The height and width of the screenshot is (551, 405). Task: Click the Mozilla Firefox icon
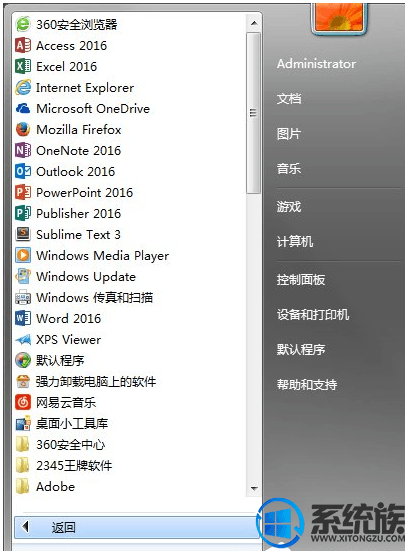[x=23, y=129]
